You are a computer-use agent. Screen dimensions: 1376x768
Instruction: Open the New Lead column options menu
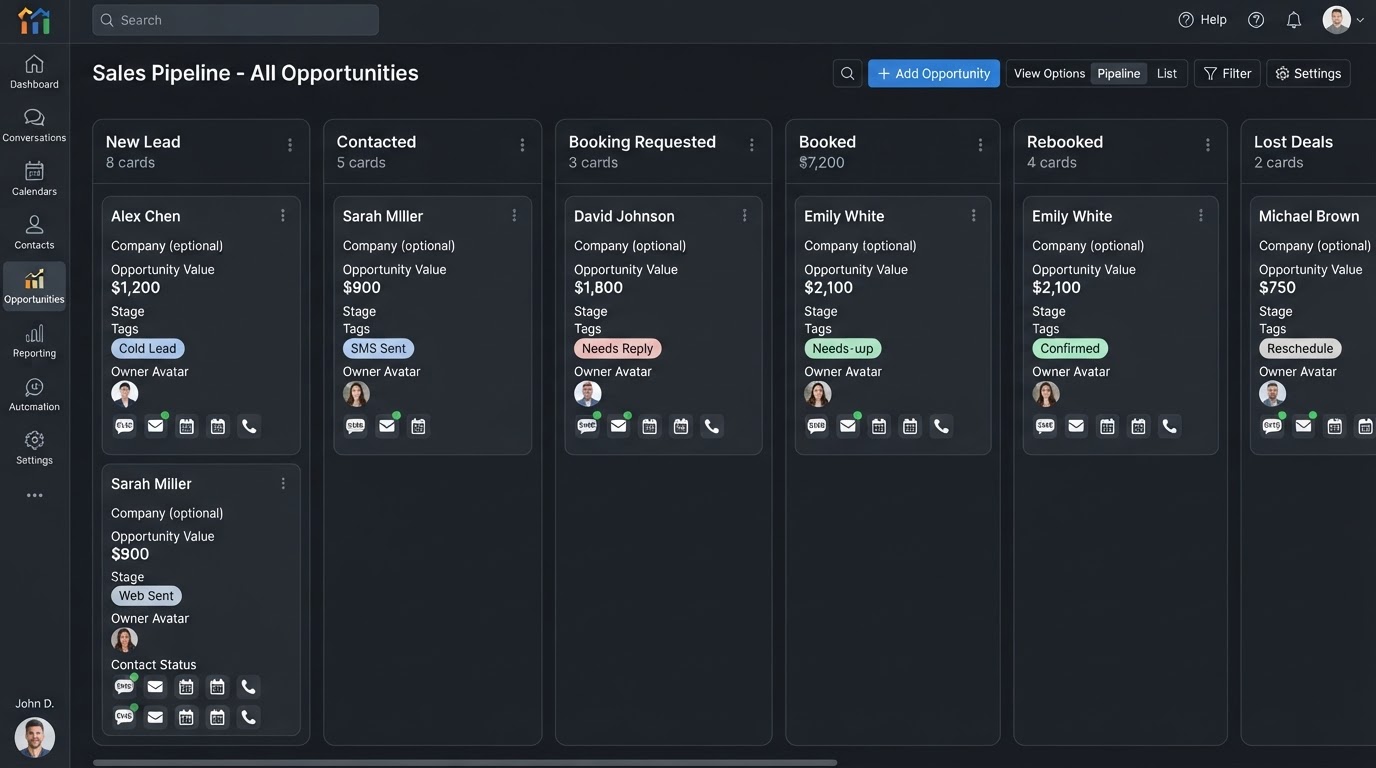(x=290, y=145)
